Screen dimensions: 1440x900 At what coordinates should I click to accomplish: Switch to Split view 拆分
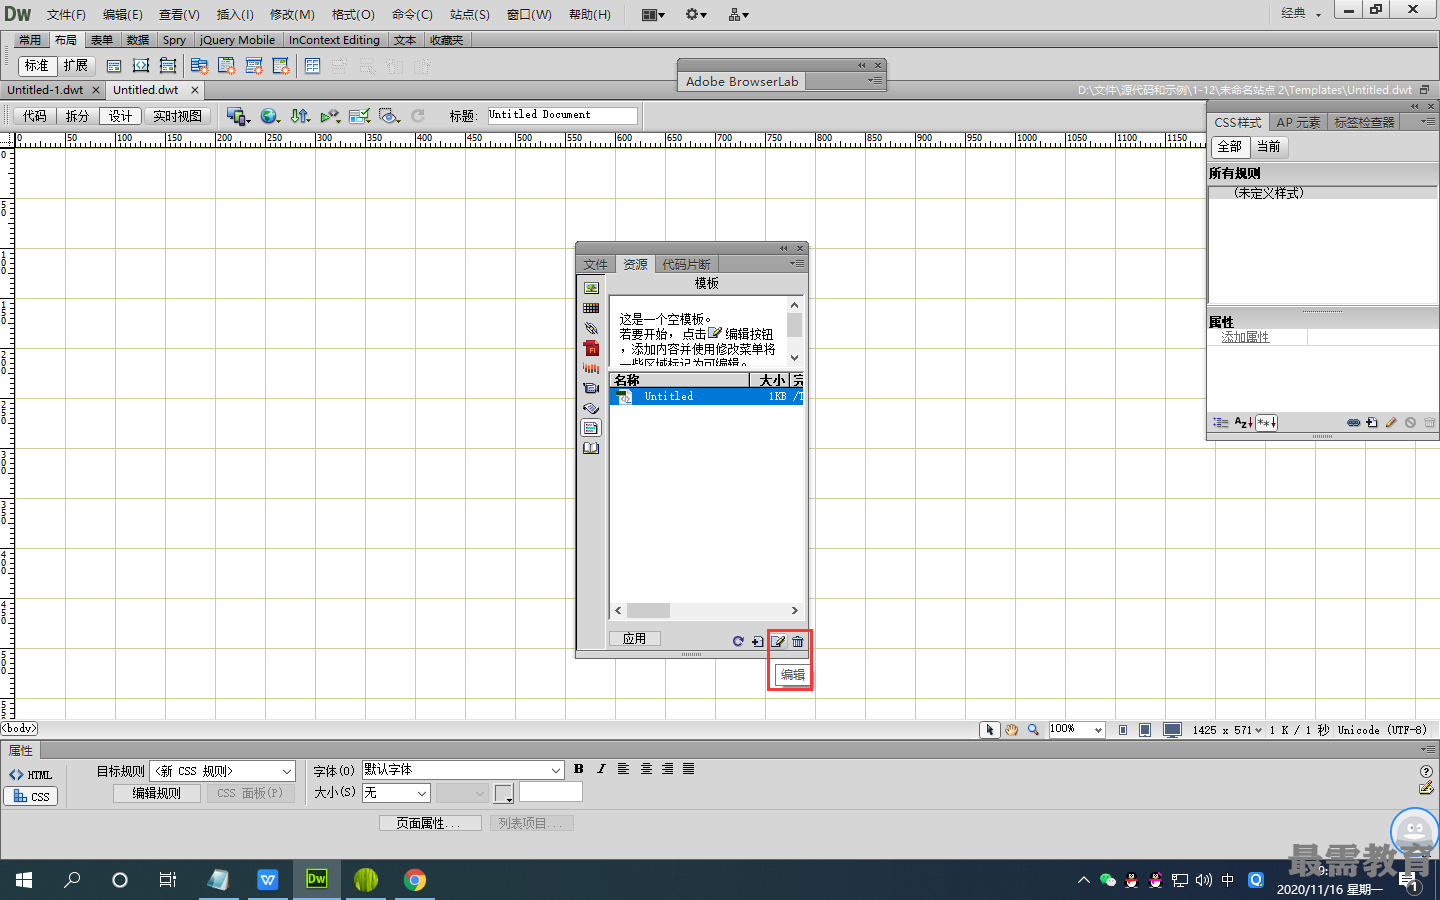[x=78, y=116]
